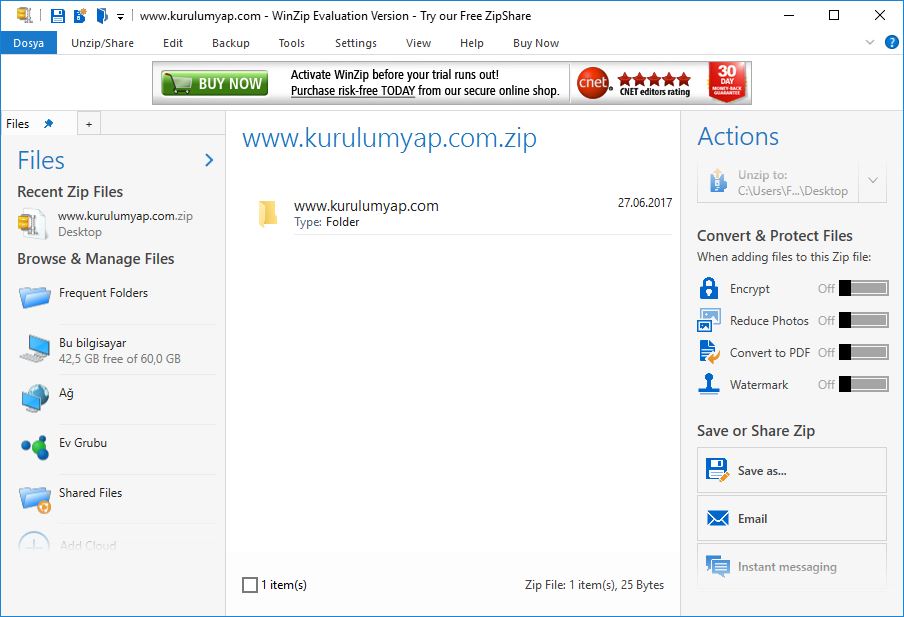Turn on the Encrypt toggle

[x=863, y=288]
